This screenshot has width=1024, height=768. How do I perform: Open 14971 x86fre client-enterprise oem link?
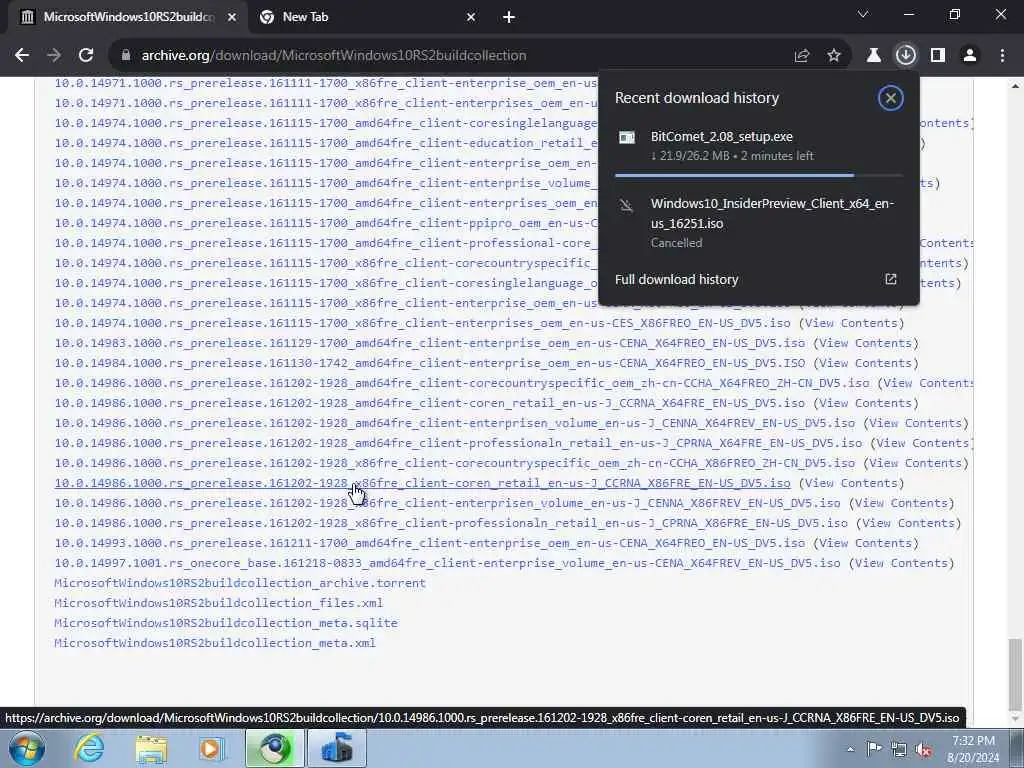click(326, 83)
